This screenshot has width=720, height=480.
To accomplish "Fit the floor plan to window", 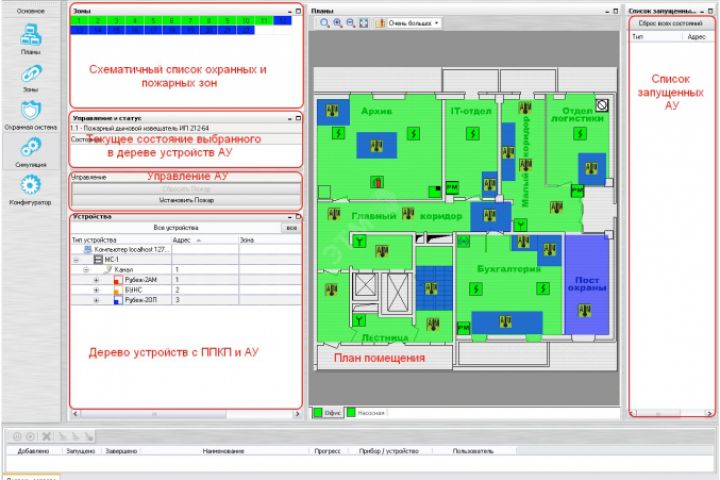I will (364, 23).
